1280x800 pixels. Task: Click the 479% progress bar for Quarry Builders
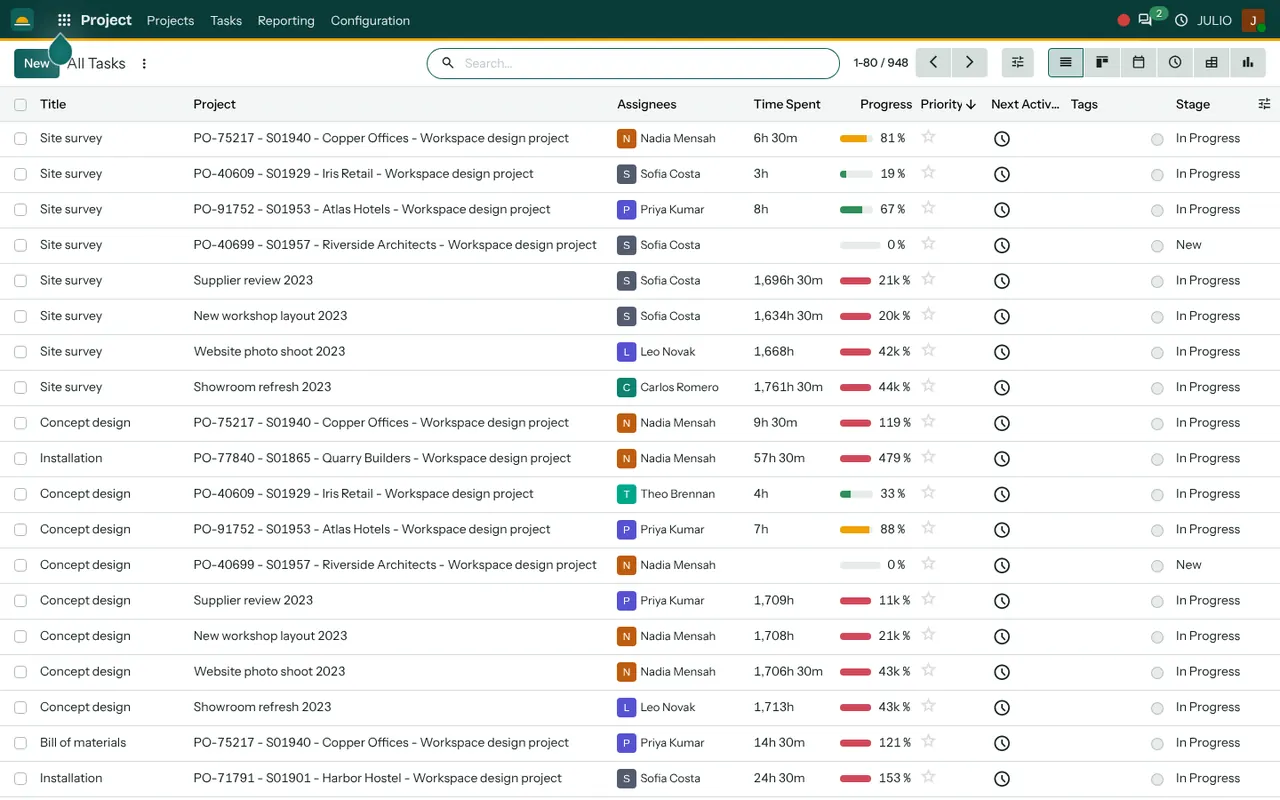click(x=856, y=458)
